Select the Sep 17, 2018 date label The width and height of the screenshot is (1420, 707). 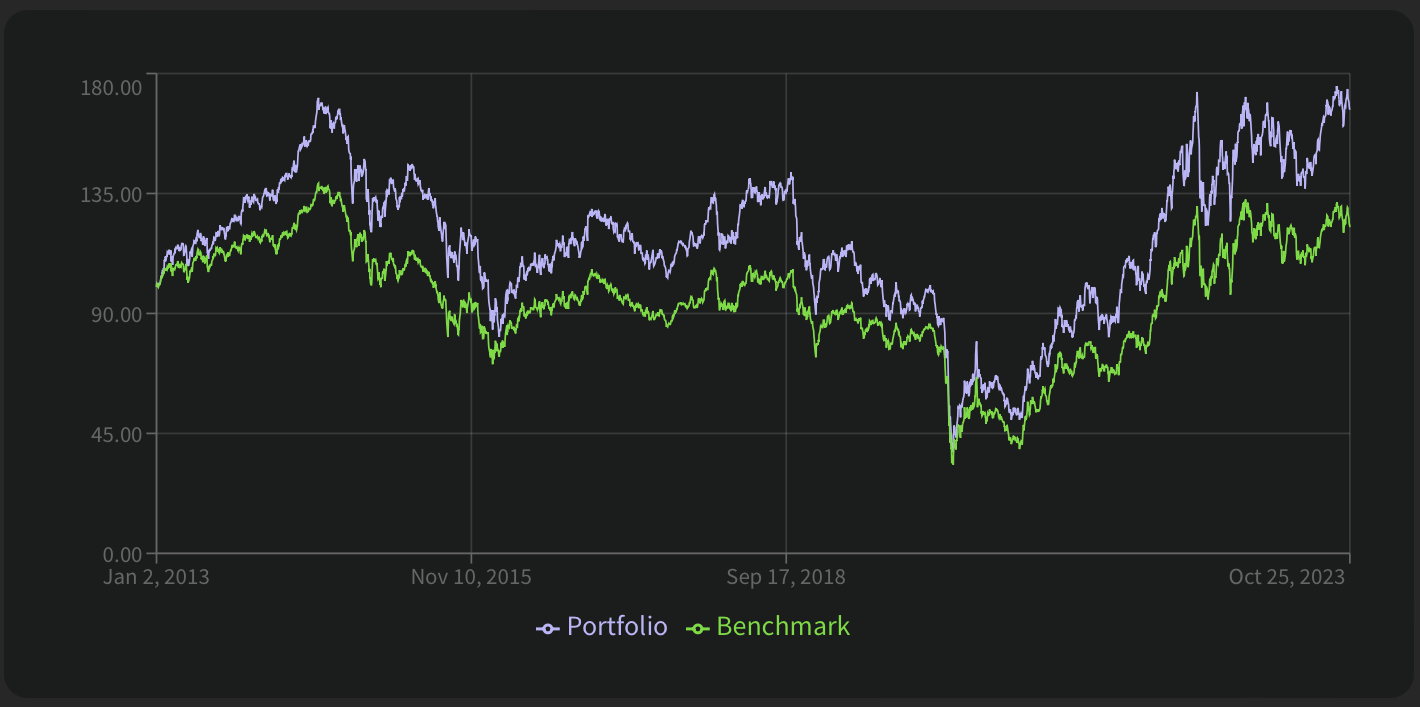(x=786, y=577)
